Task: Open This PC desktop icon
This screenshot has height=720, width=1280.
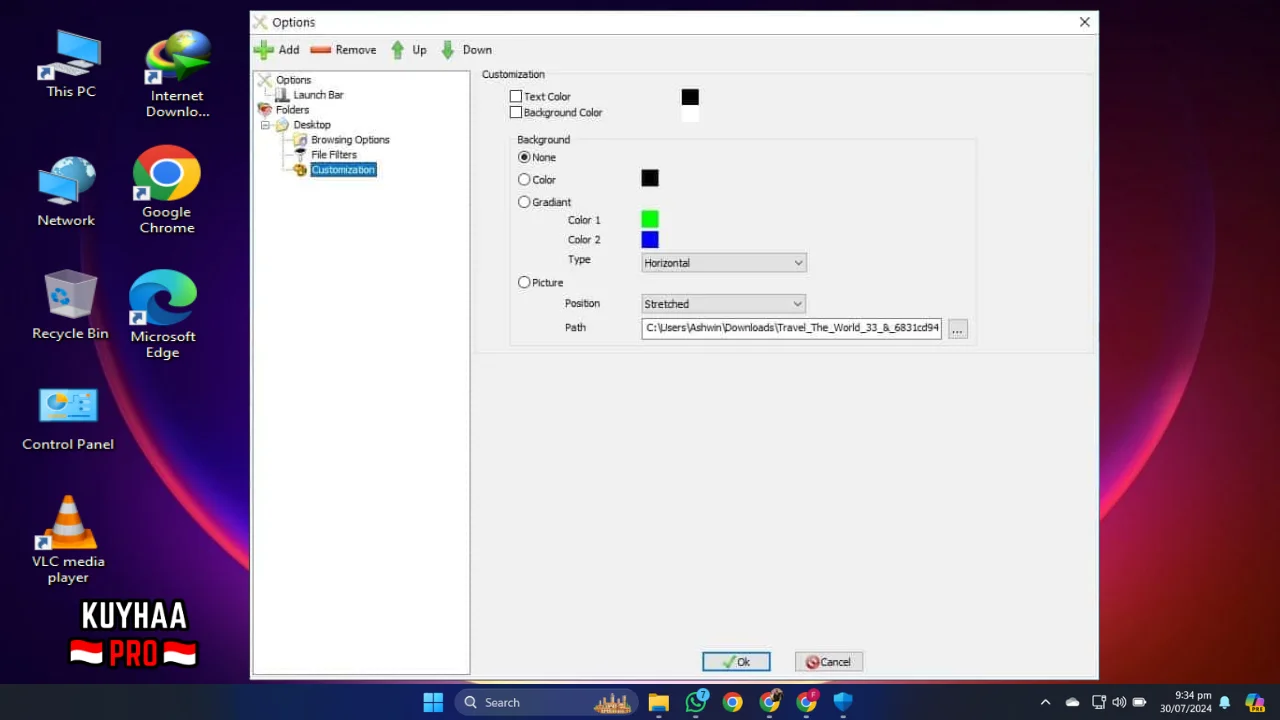Action: [x=72, y=63]
